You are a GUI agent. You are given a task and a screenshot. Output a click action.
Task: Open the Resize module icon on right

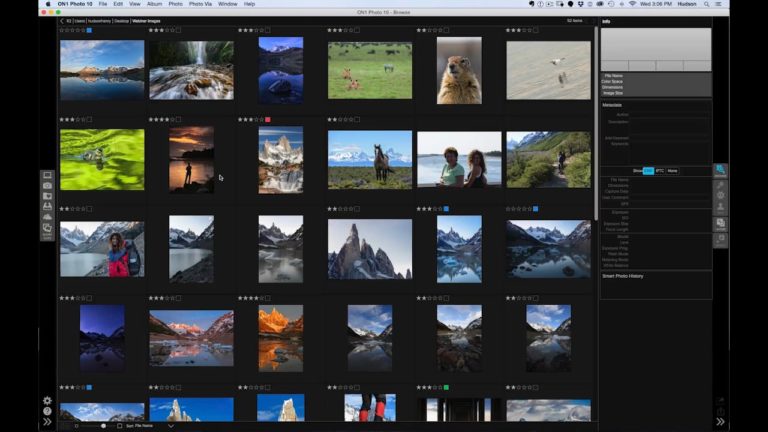720,240
